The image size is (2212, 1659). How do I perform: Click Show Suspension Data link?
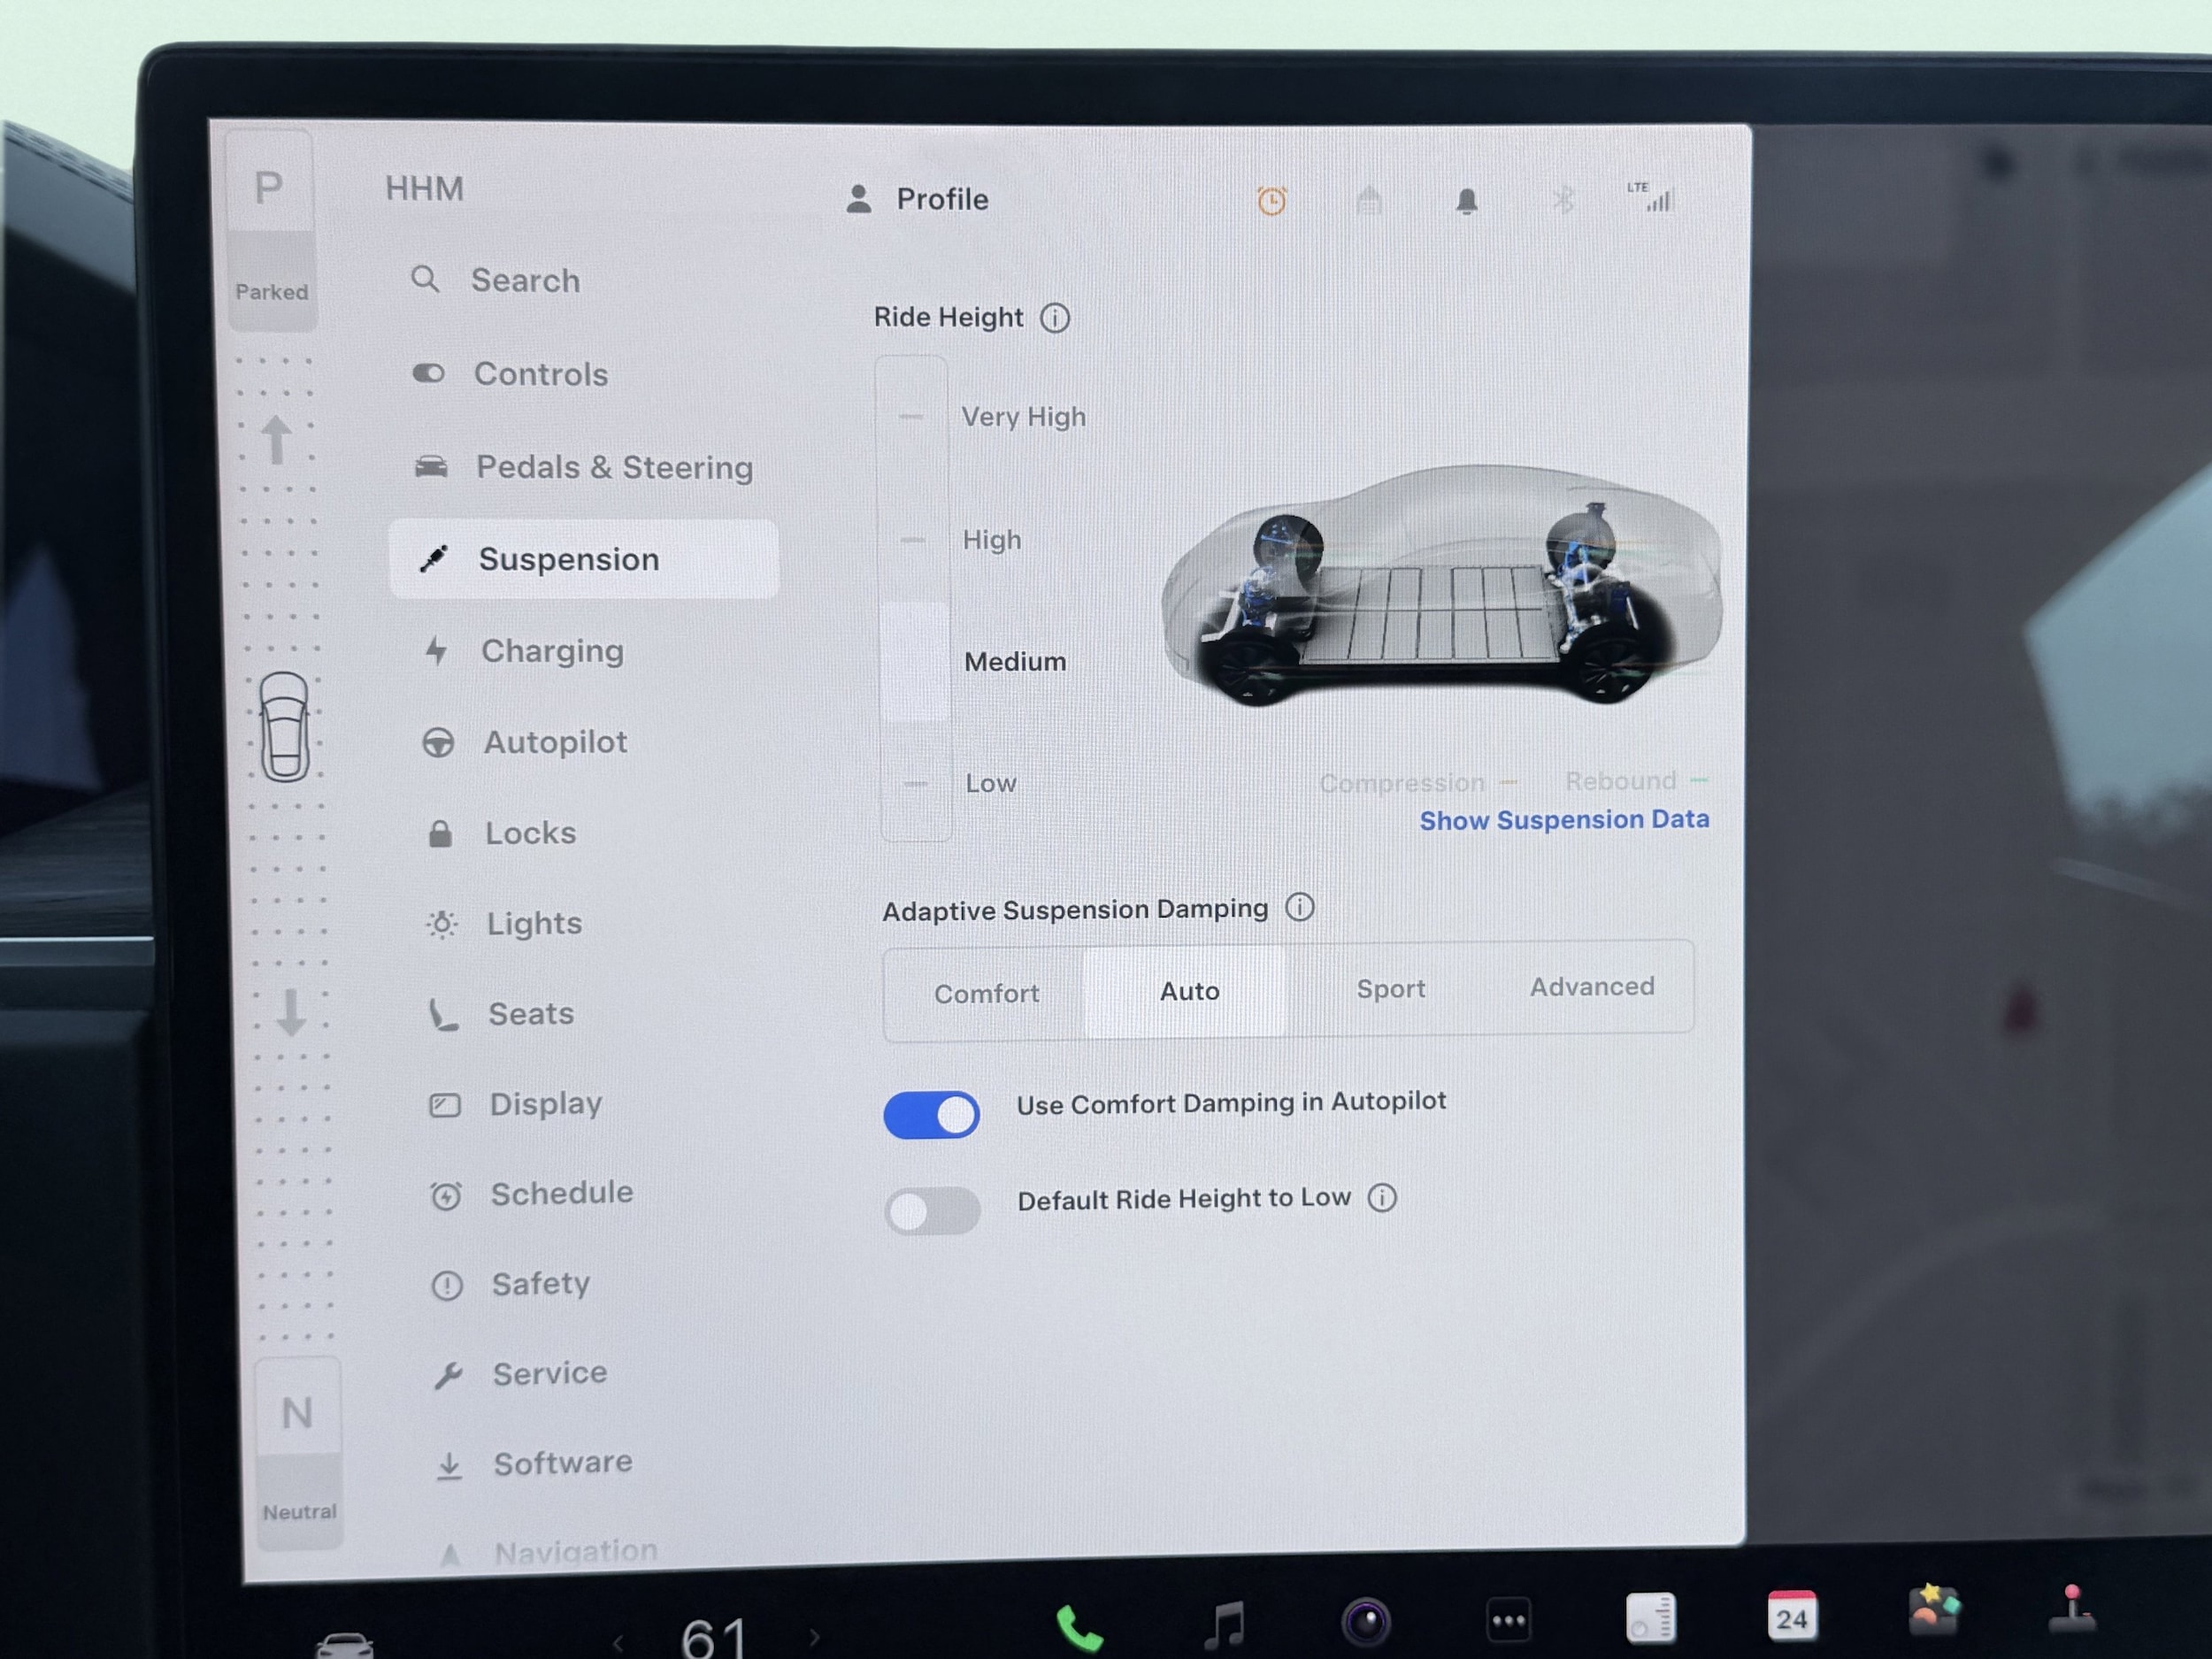tap(1564, 820)
